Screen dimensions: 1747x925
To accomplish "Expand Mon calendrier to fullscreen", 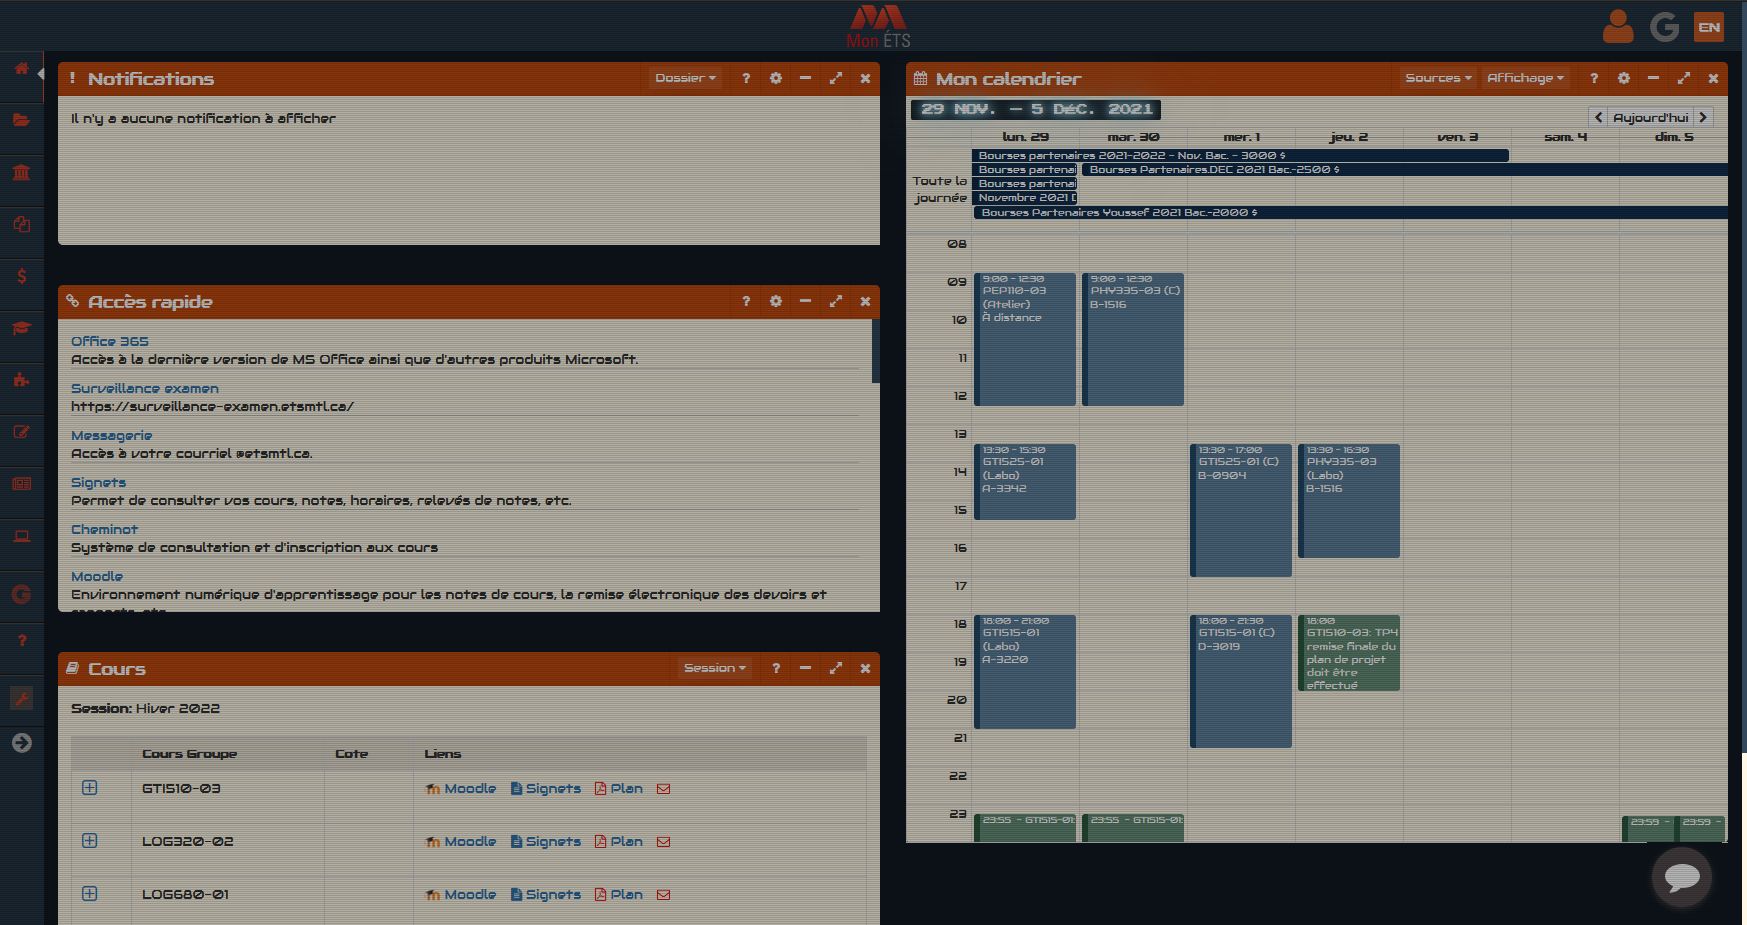I will [x=1684, y=78].
